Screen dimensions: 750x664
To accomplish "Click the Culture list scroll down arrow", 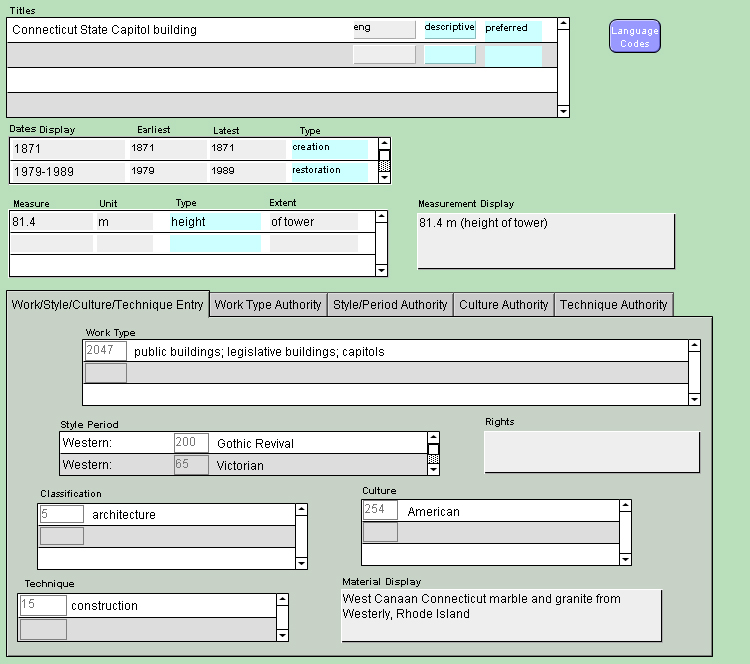I will tap(625, 559).
